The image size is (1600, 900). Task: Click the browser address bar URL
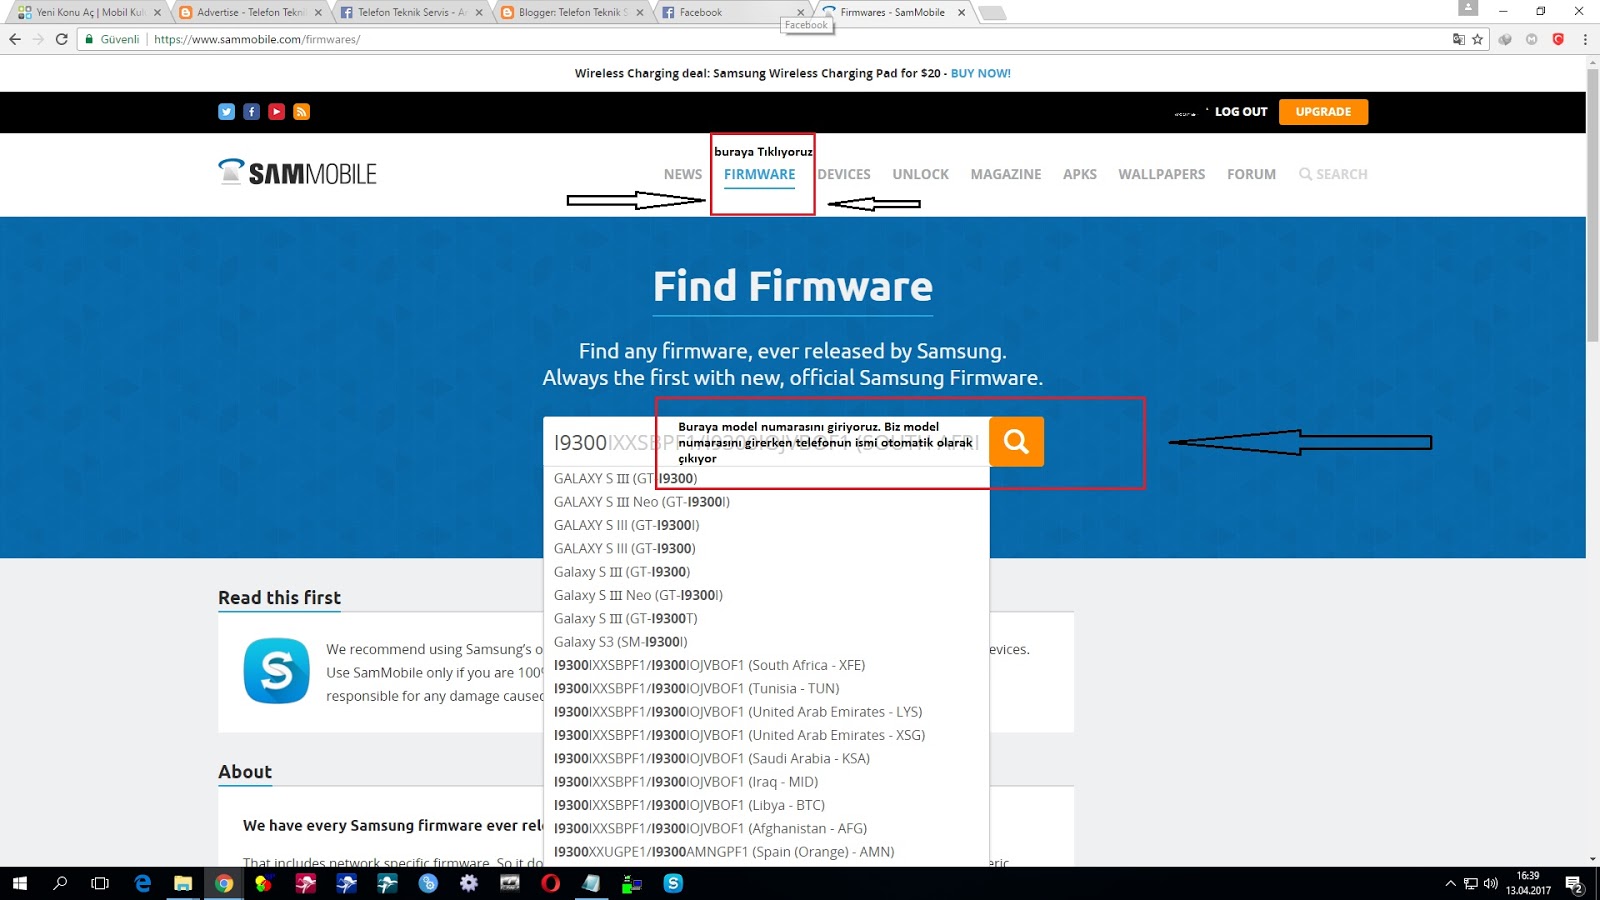257,39
